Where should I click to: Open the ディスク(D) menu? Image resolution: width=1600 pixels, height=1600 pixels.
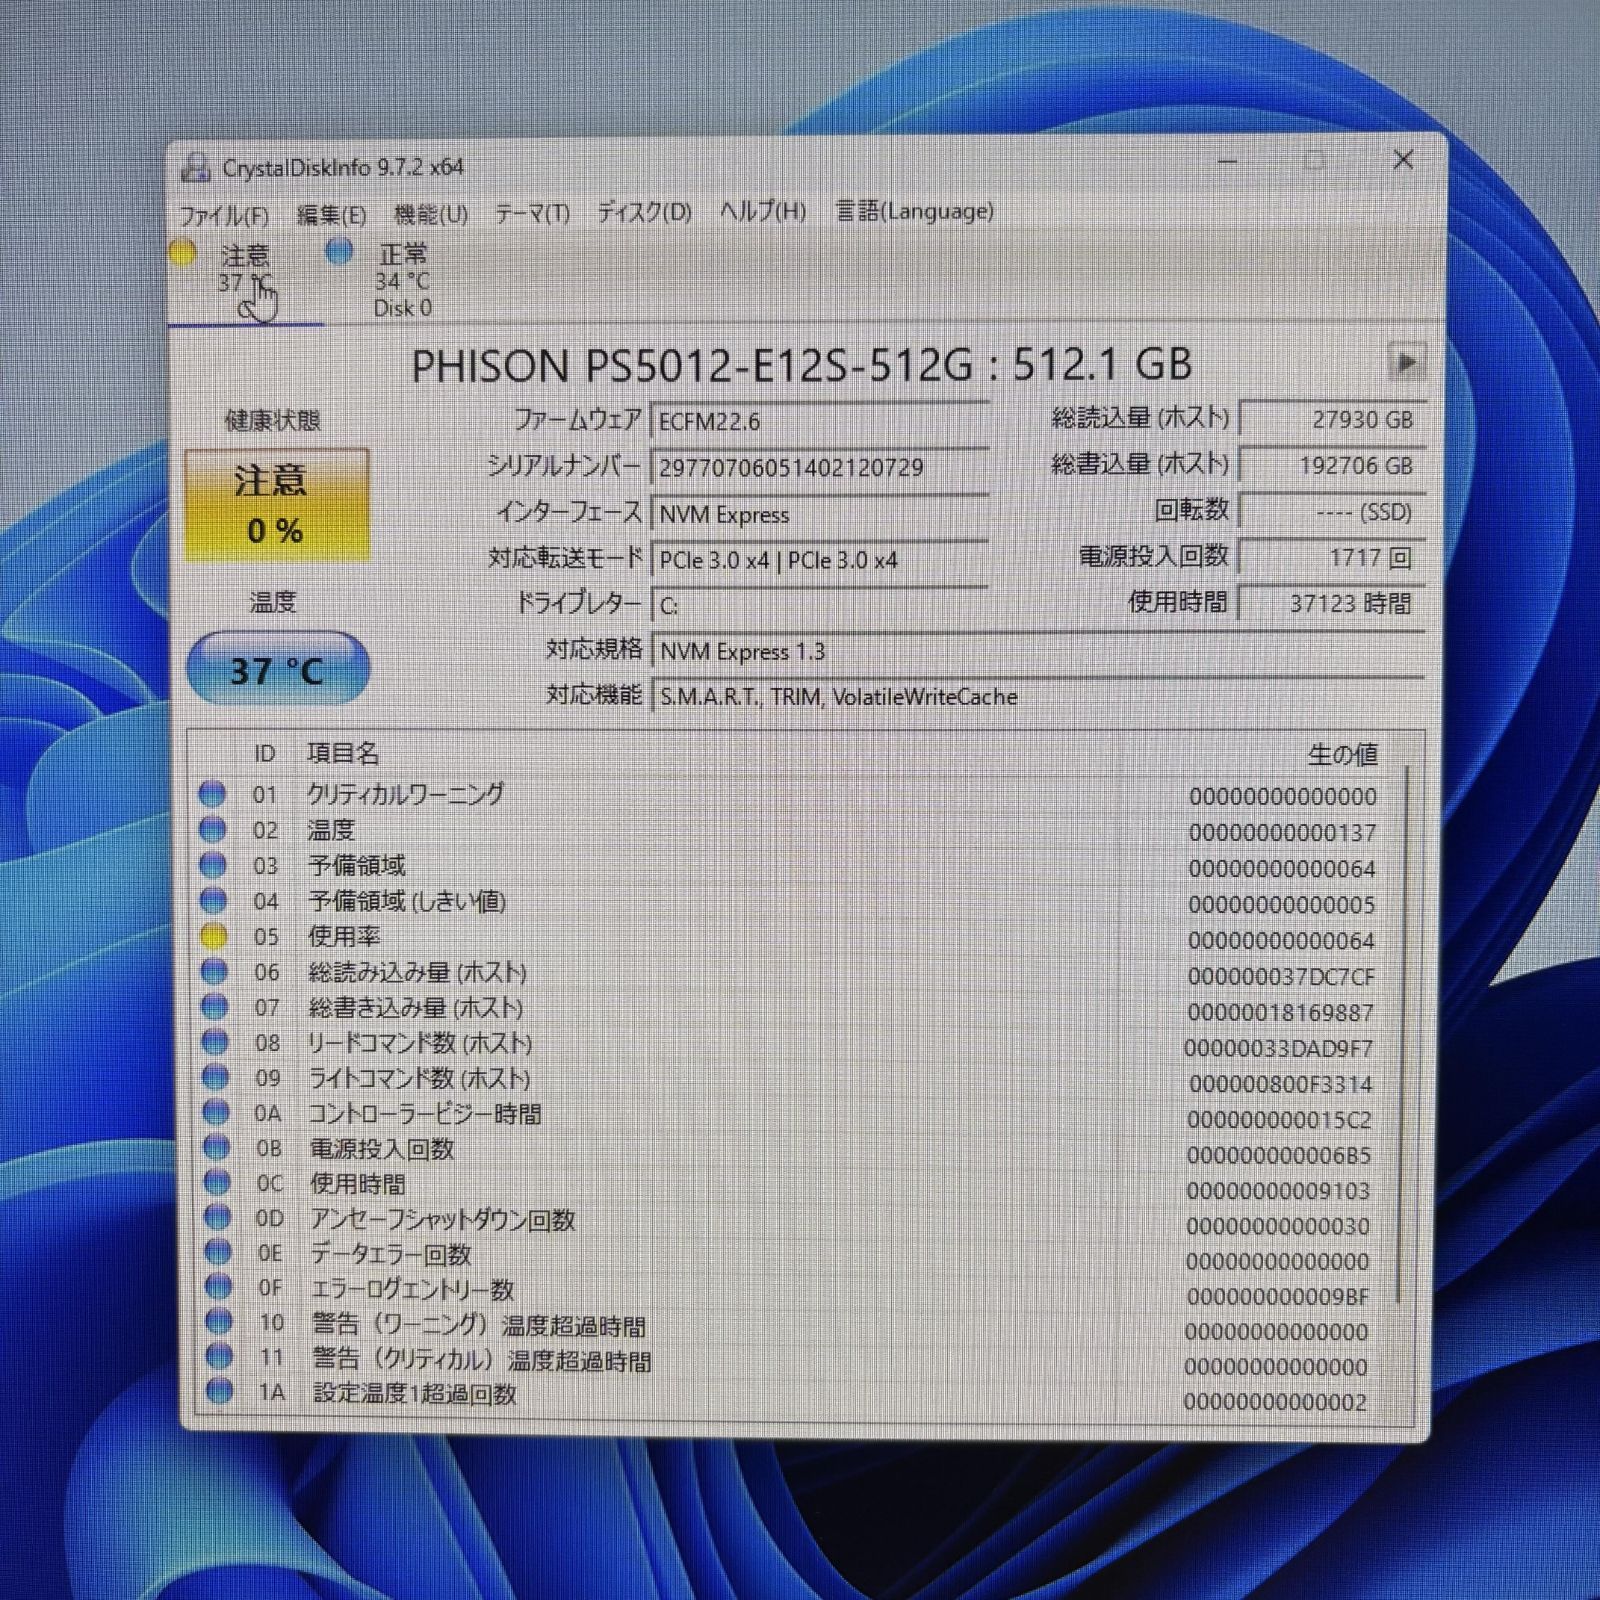644,212
